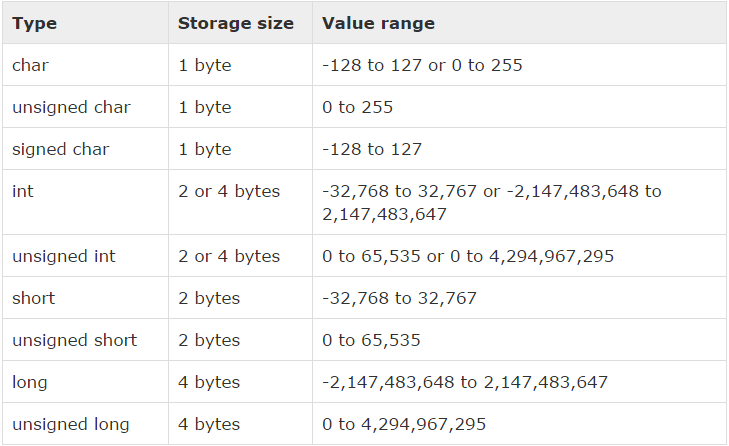Click the value range of the short type
729x446 pixels.
click(x=399, y=298)
